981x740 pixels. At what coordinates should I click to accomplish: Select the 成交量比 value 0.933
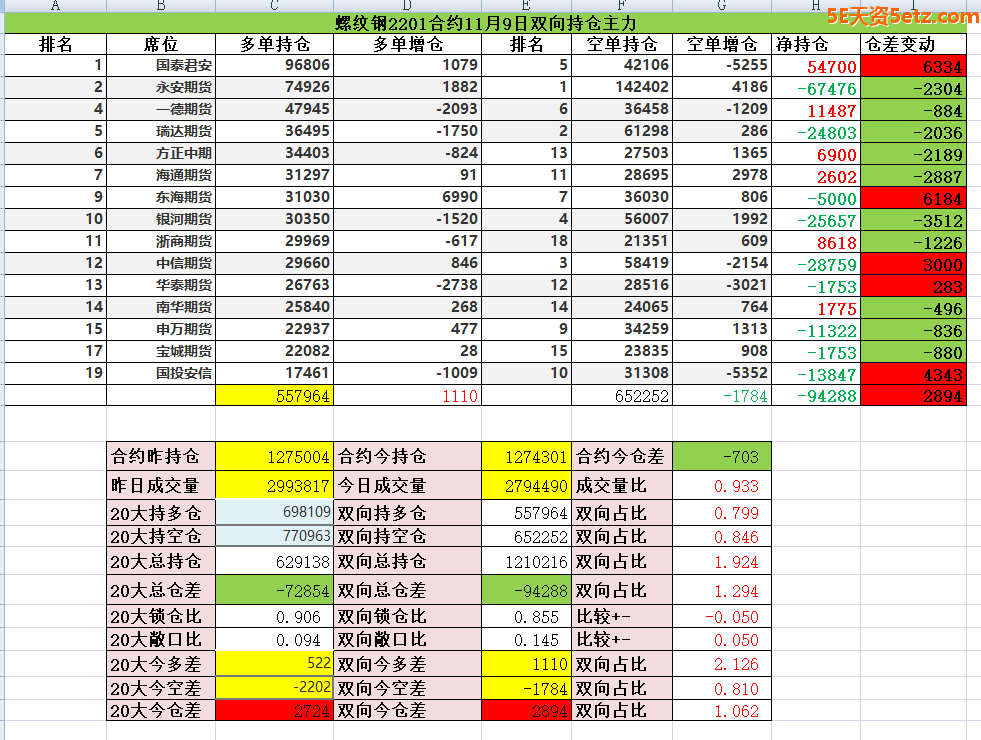pos(722,485)
